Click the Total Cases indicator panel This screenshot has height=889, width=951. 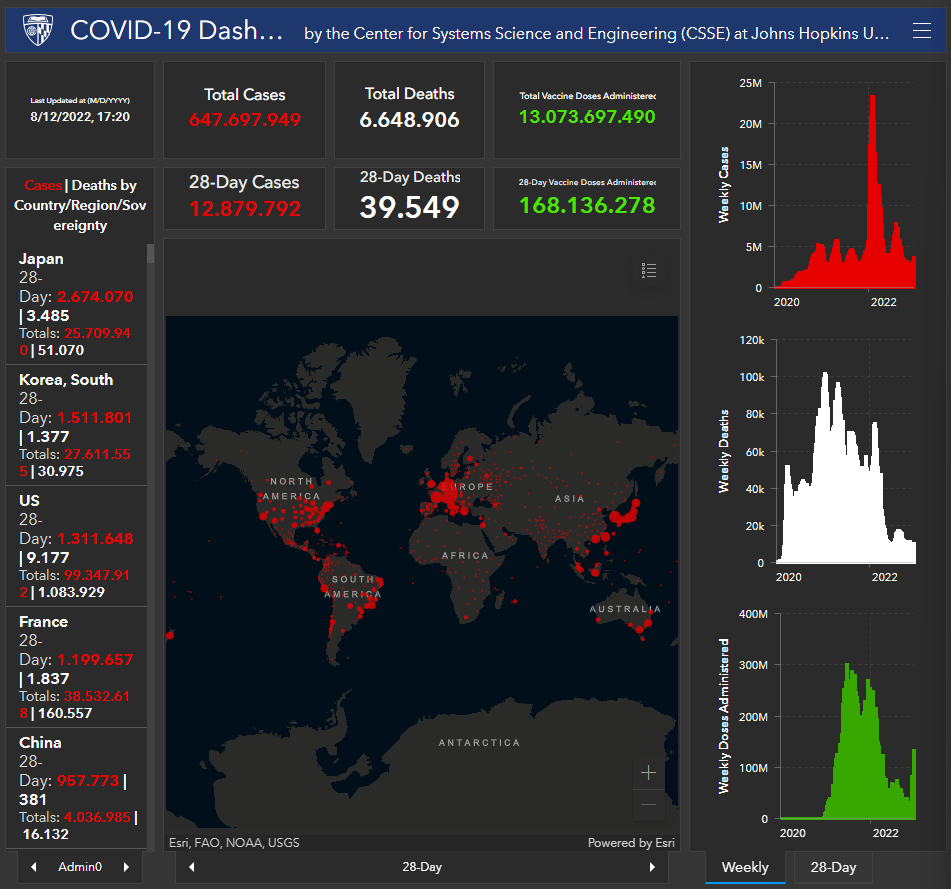point(245,108)
